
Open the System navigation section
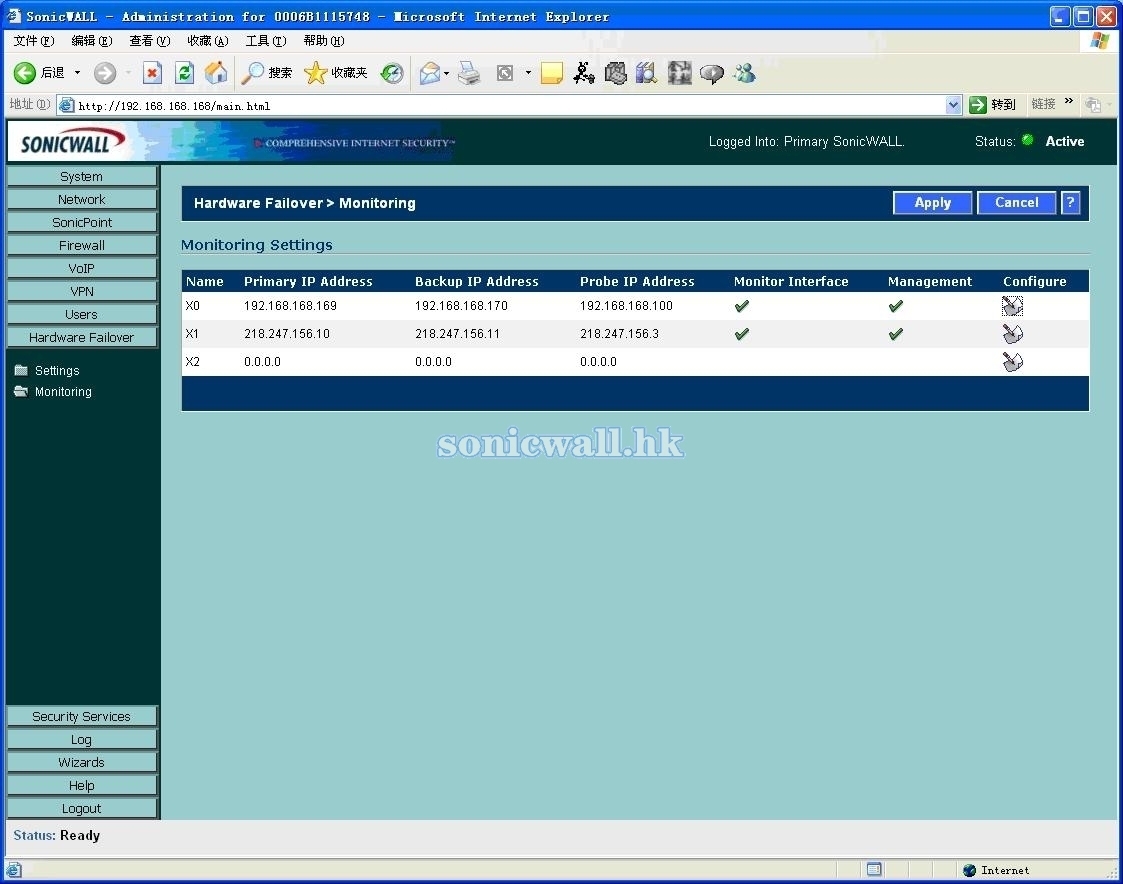point(82,176)
